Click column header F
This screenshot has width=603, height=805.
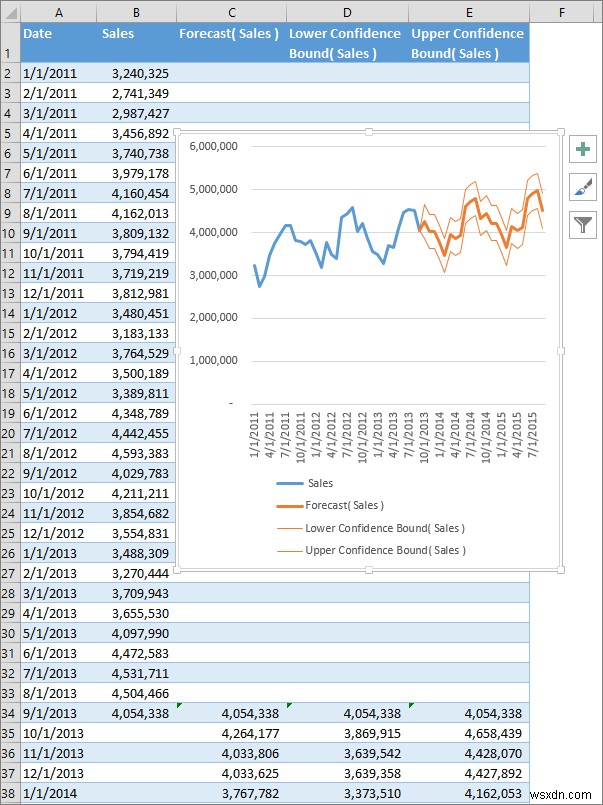561,10
